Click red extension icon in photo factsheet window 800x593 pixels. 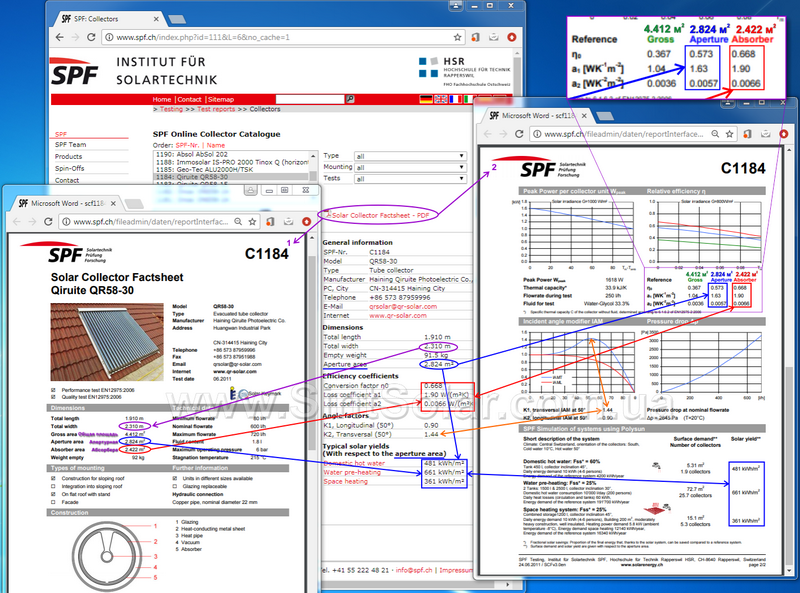[306, 221]
